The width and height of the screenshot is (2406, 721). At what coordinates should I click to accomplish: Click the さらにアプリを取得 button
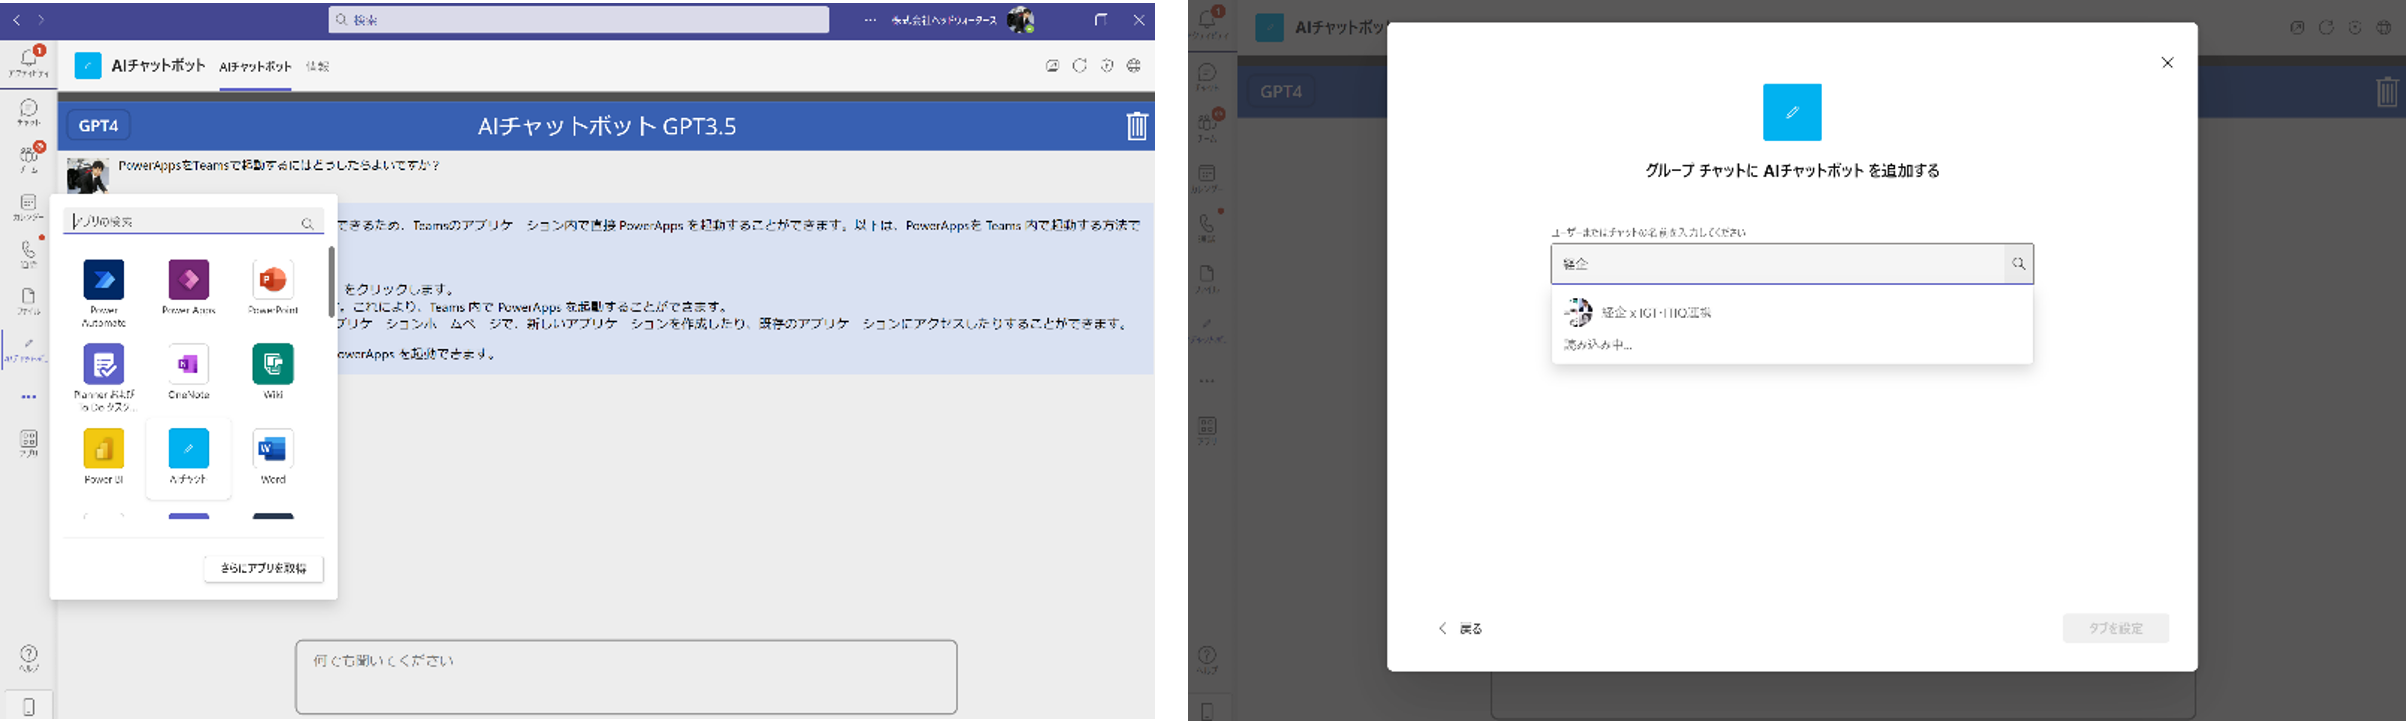[x=264, y=568]
